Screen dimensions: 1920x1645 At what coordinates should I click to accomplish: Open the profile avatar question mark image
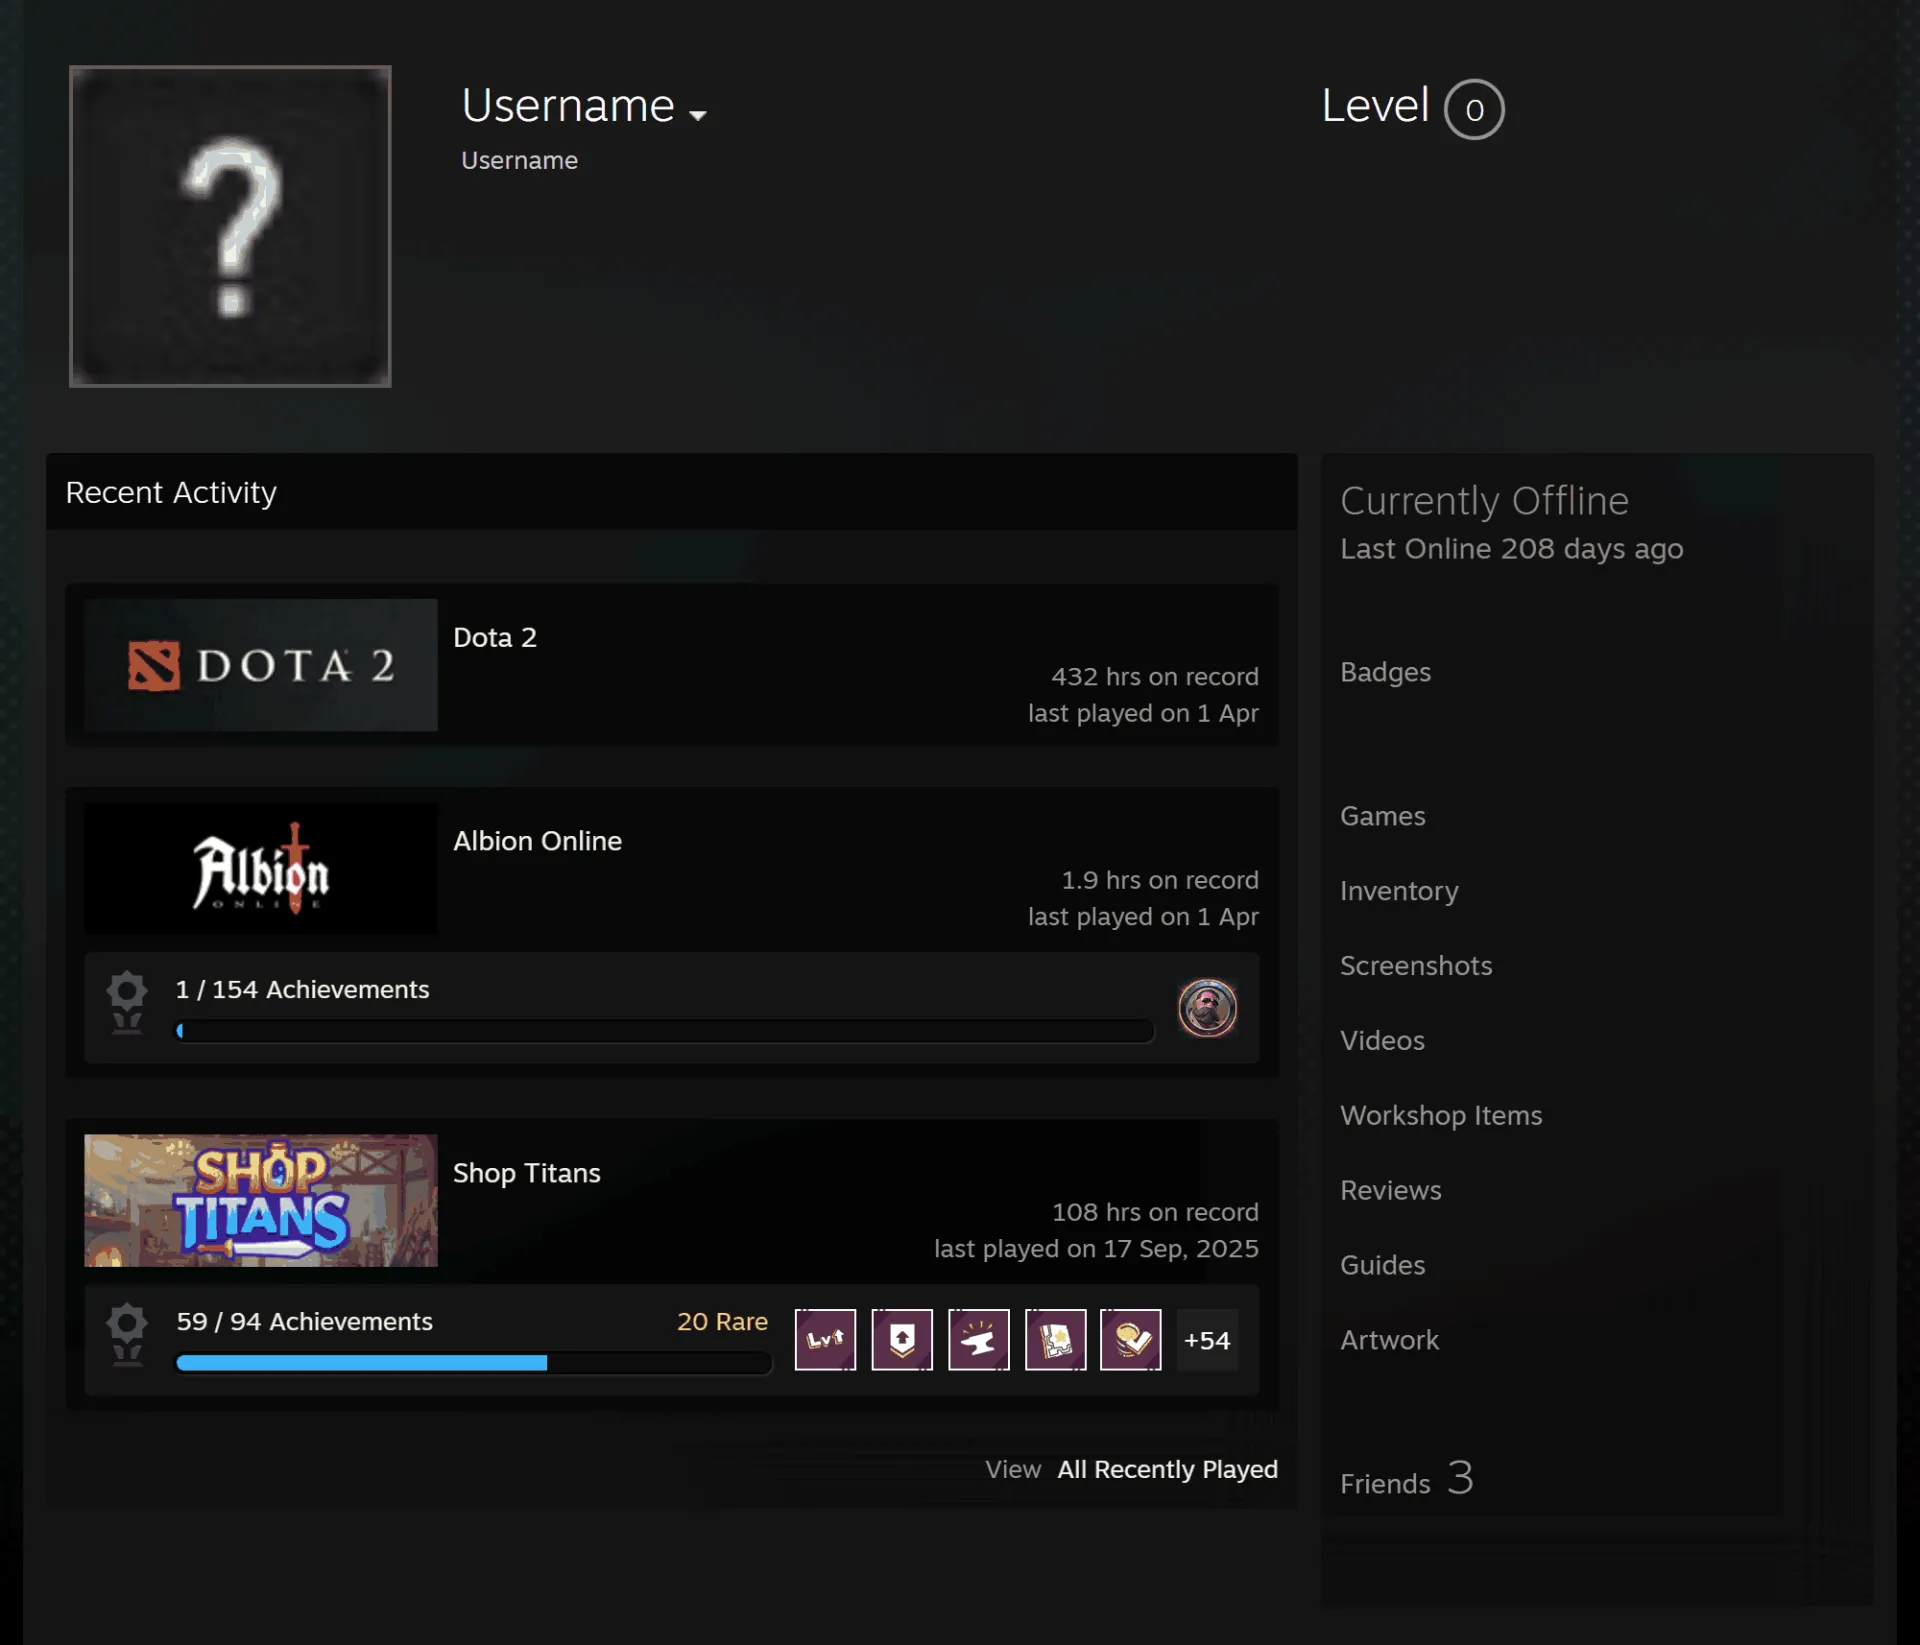(230, 226)
